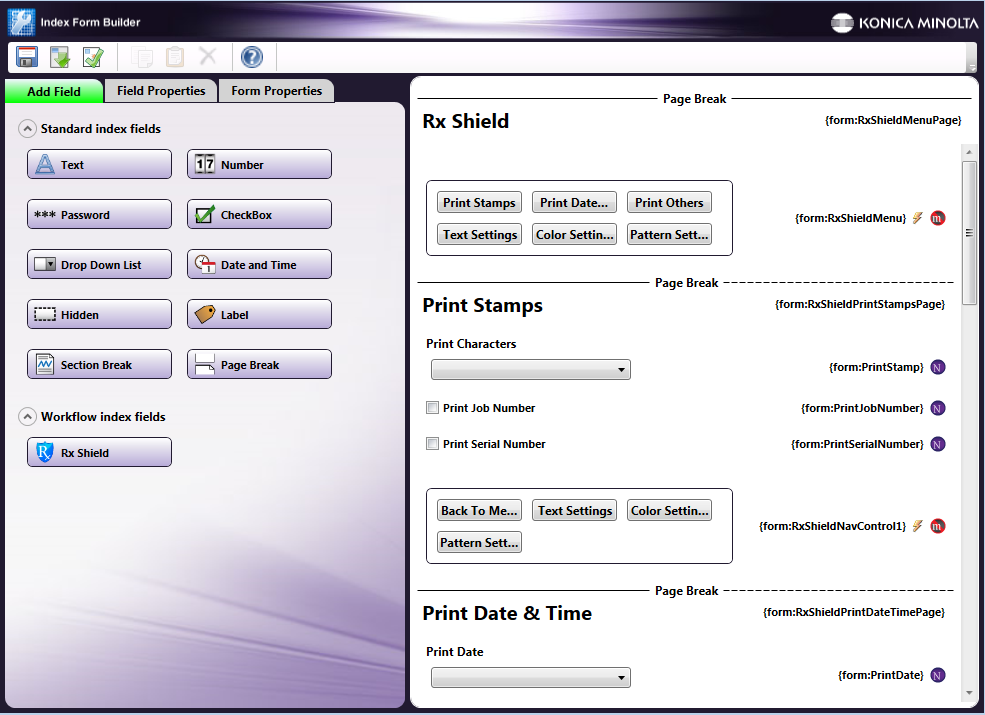
Task: Add a CheckBox field to the form
Action: point(259,215)
